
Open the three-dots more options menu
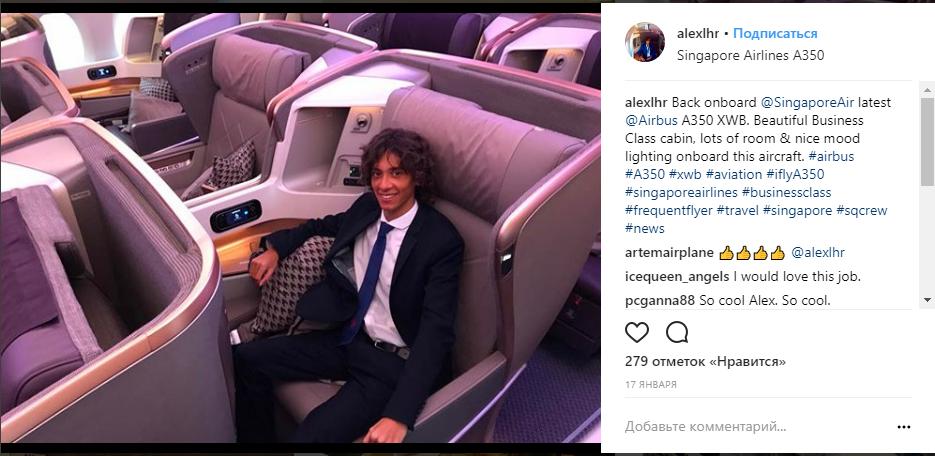coord(903,427)
